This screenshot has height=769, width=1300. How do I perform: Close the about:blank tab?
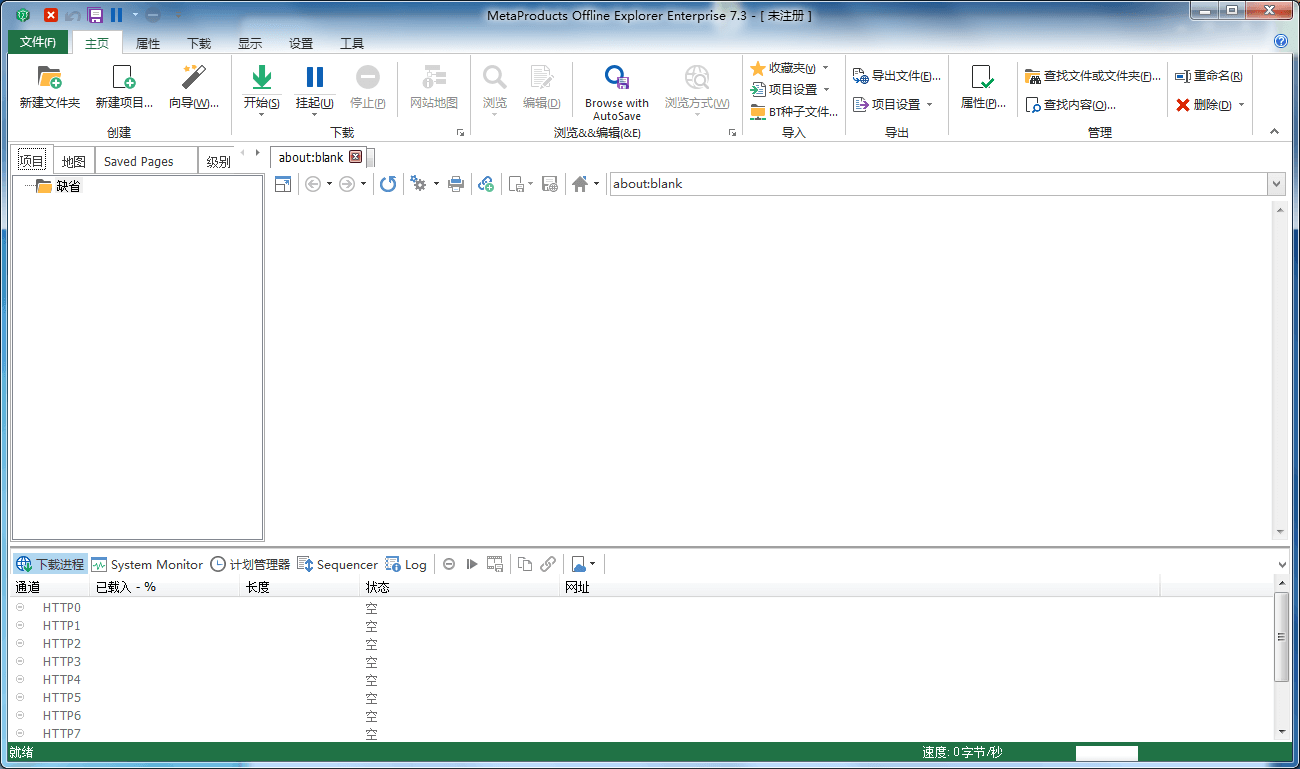click(x=355, y=157)
